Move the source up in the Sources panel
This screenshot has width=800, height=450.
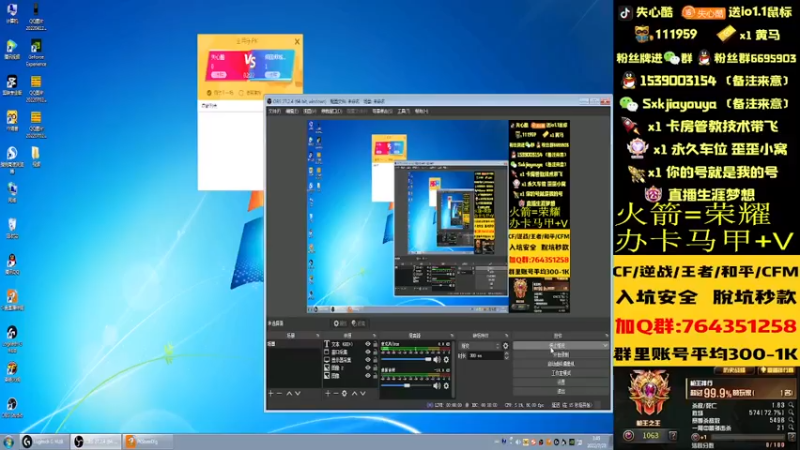[355, 393]
